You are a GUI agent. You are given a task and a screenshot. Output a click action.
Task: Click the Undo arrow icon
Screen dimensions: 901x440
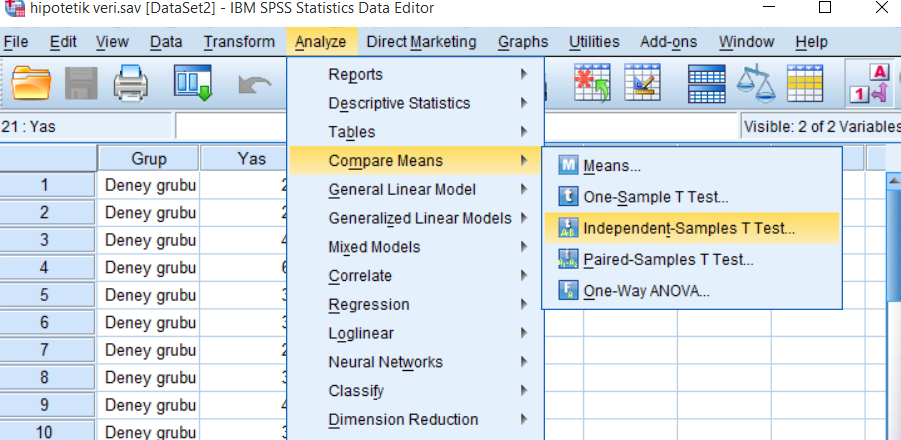pos(255,85)
